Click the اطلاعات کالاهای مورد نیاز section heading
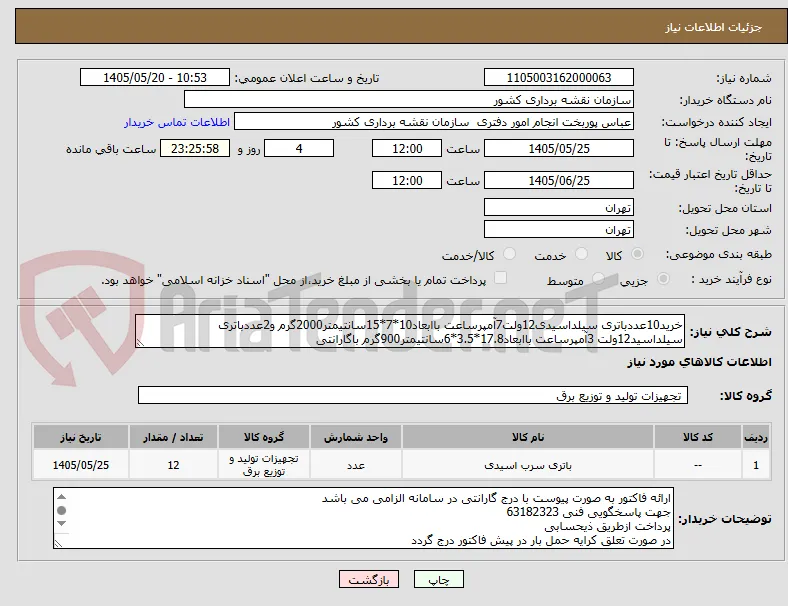Viewport: 788px width, 606px height. pyautogui.click(x=699, y=362)
